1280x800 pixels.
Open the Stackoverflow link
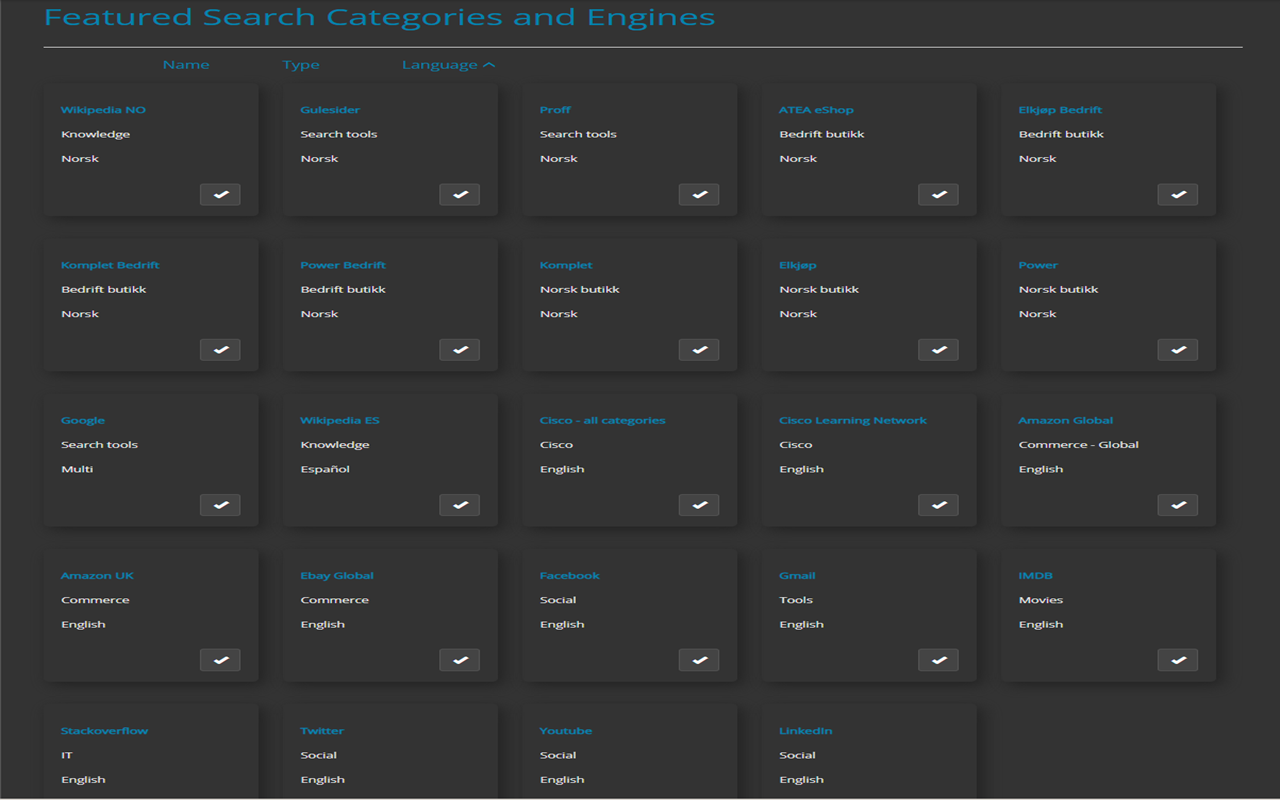[x=104, y=730]
